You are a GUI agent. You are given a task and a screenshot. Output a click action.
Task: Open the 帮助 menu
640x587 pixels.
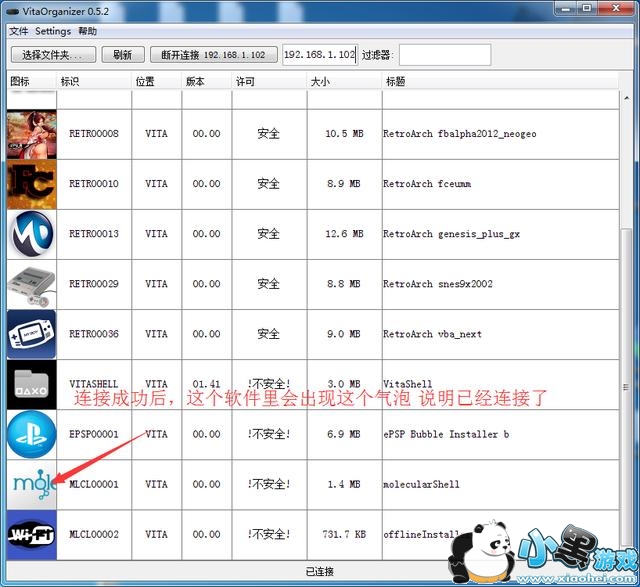[x=87, y=31]
